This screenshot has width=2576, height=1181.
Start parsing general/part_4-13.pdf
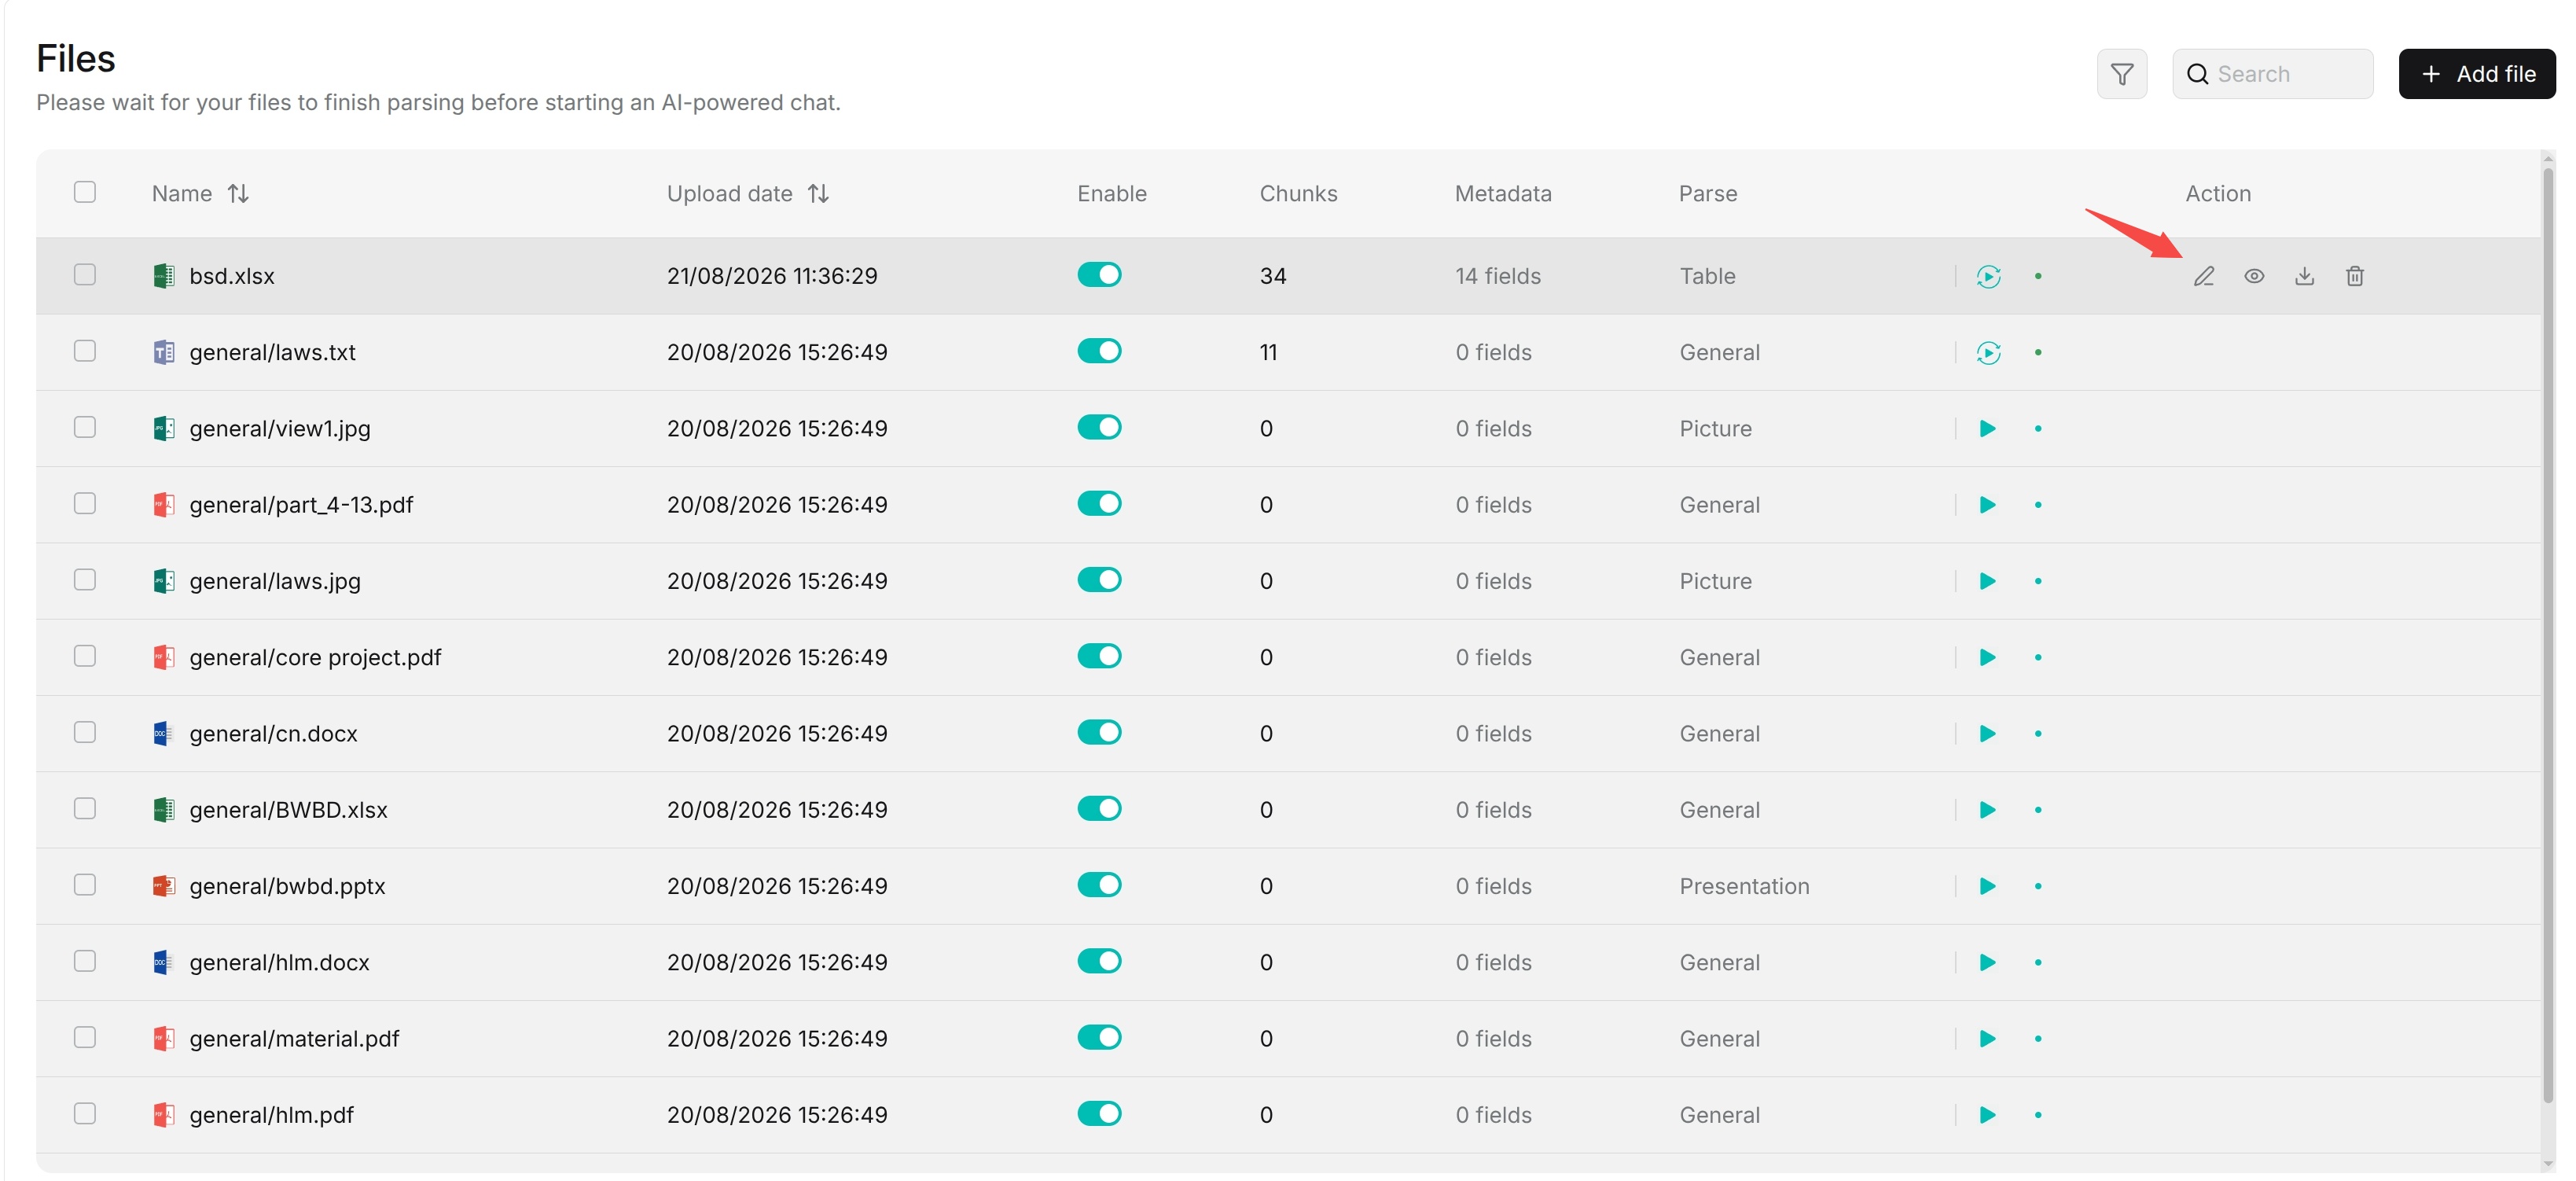click(1988, 505)
